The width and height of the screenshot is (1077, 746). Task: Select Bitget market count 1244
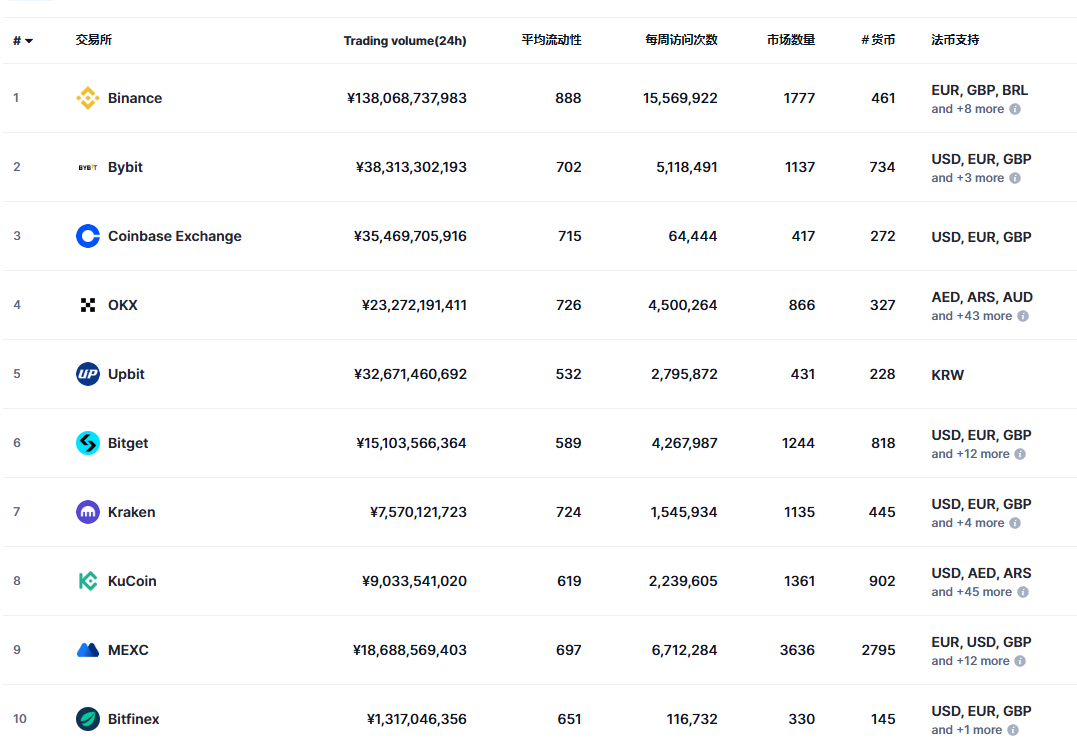[x=798, y=443]
